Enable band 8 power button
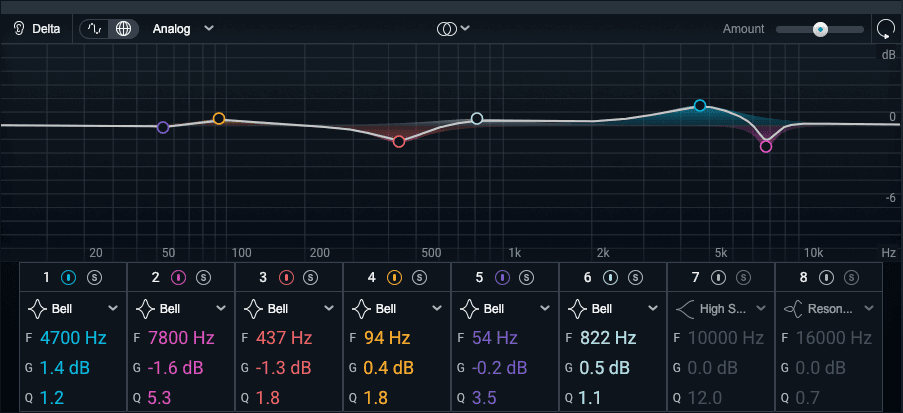 826,278
